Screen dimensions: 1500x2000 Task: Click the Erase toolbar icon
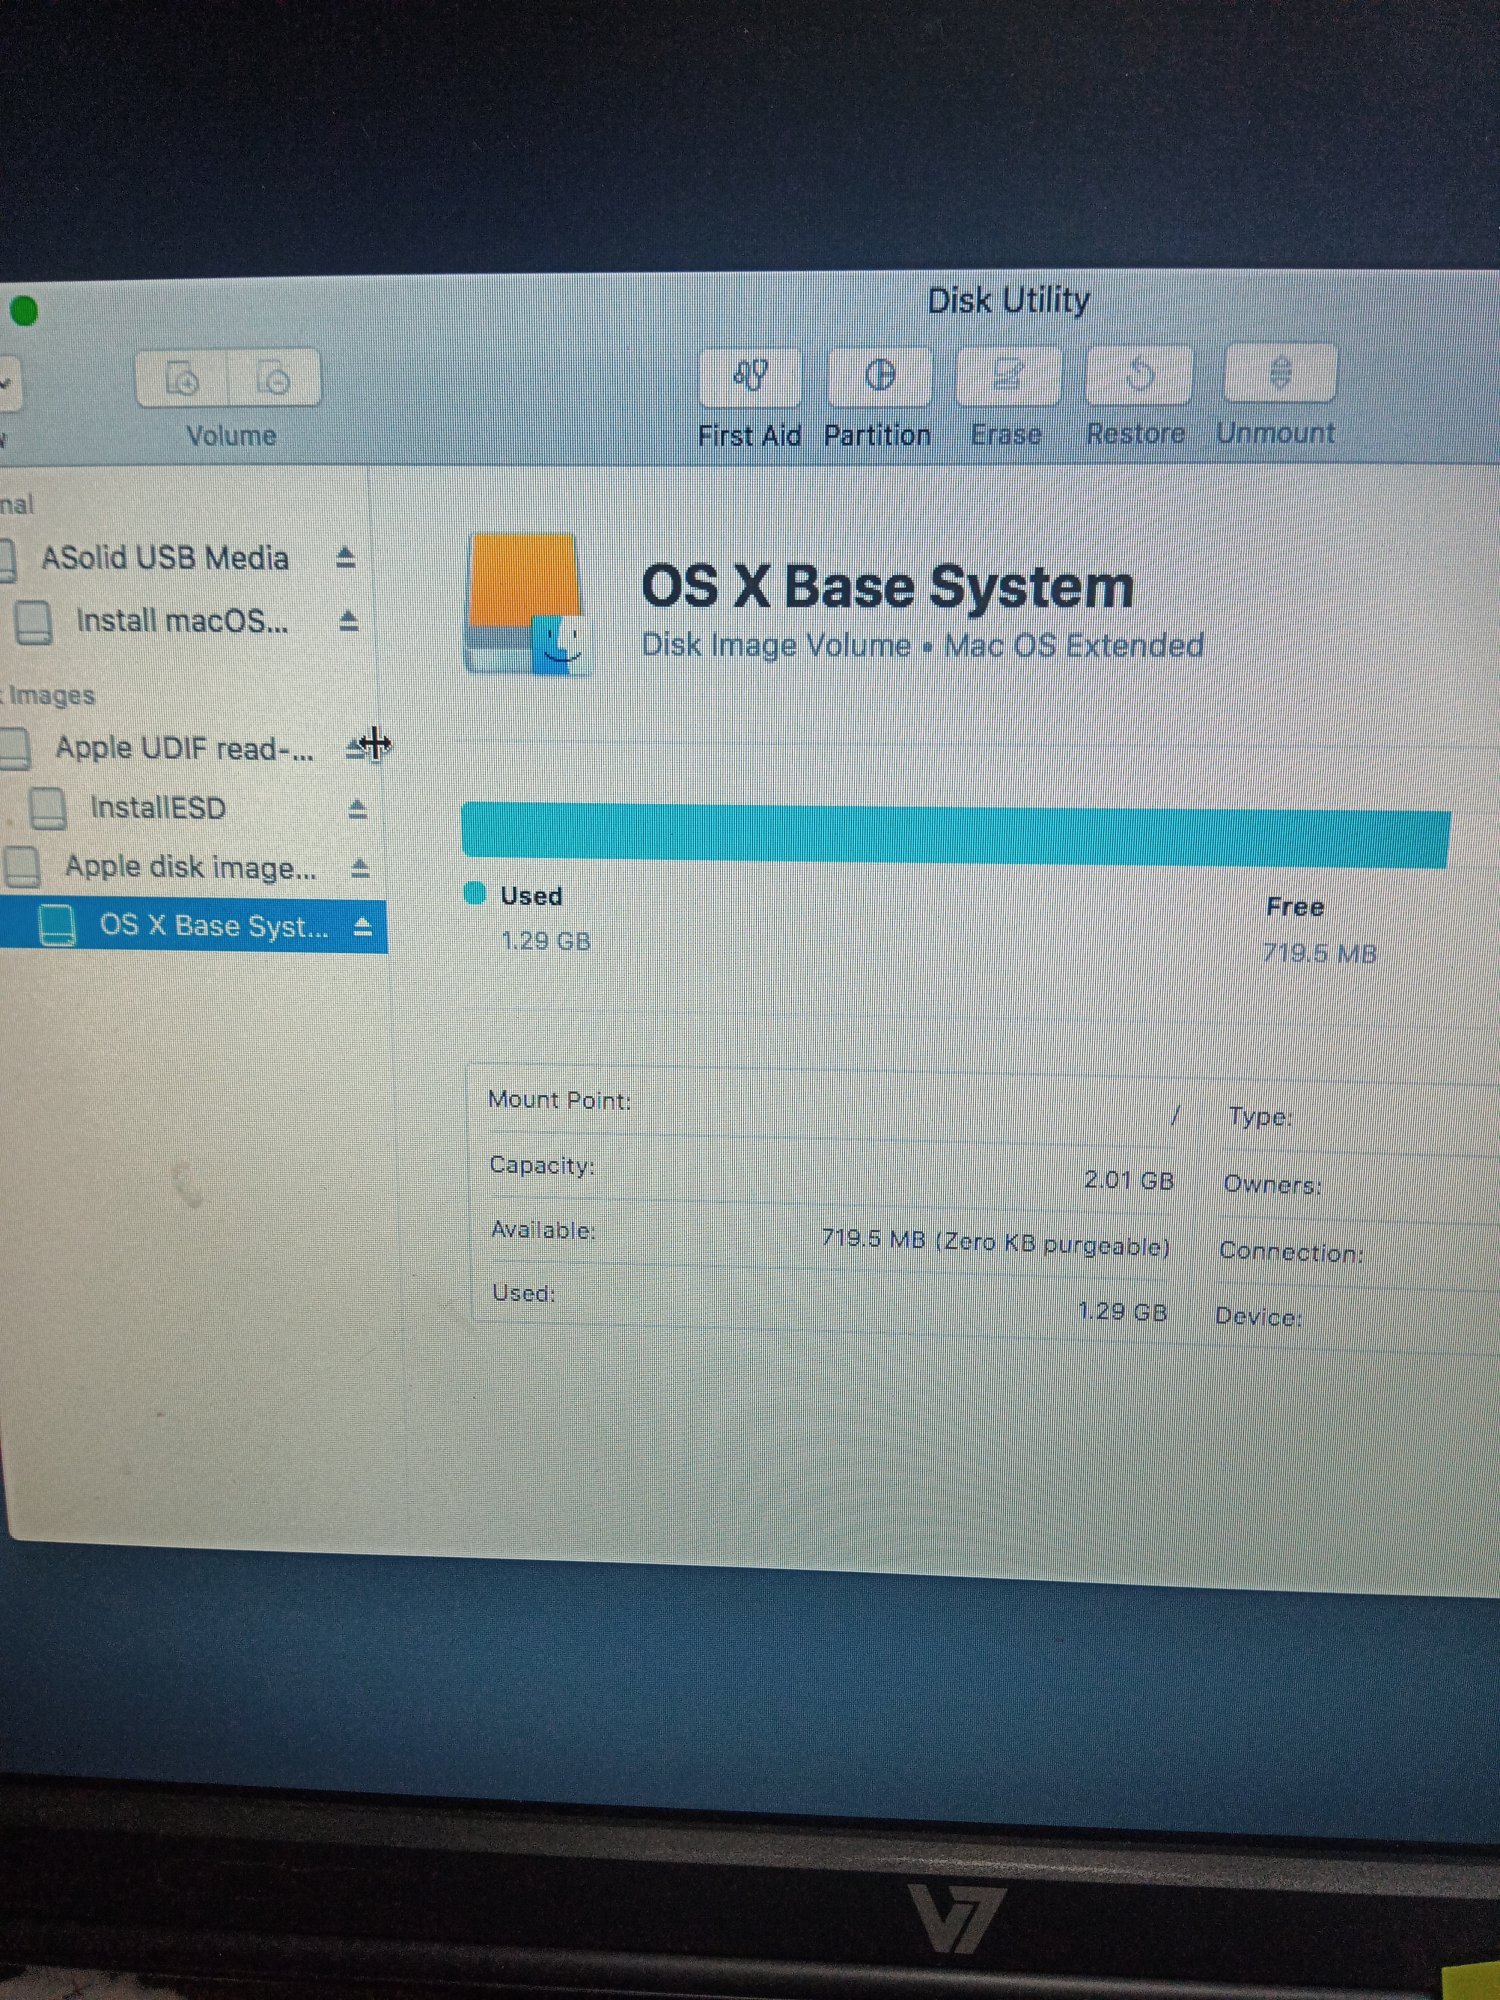1008,375
